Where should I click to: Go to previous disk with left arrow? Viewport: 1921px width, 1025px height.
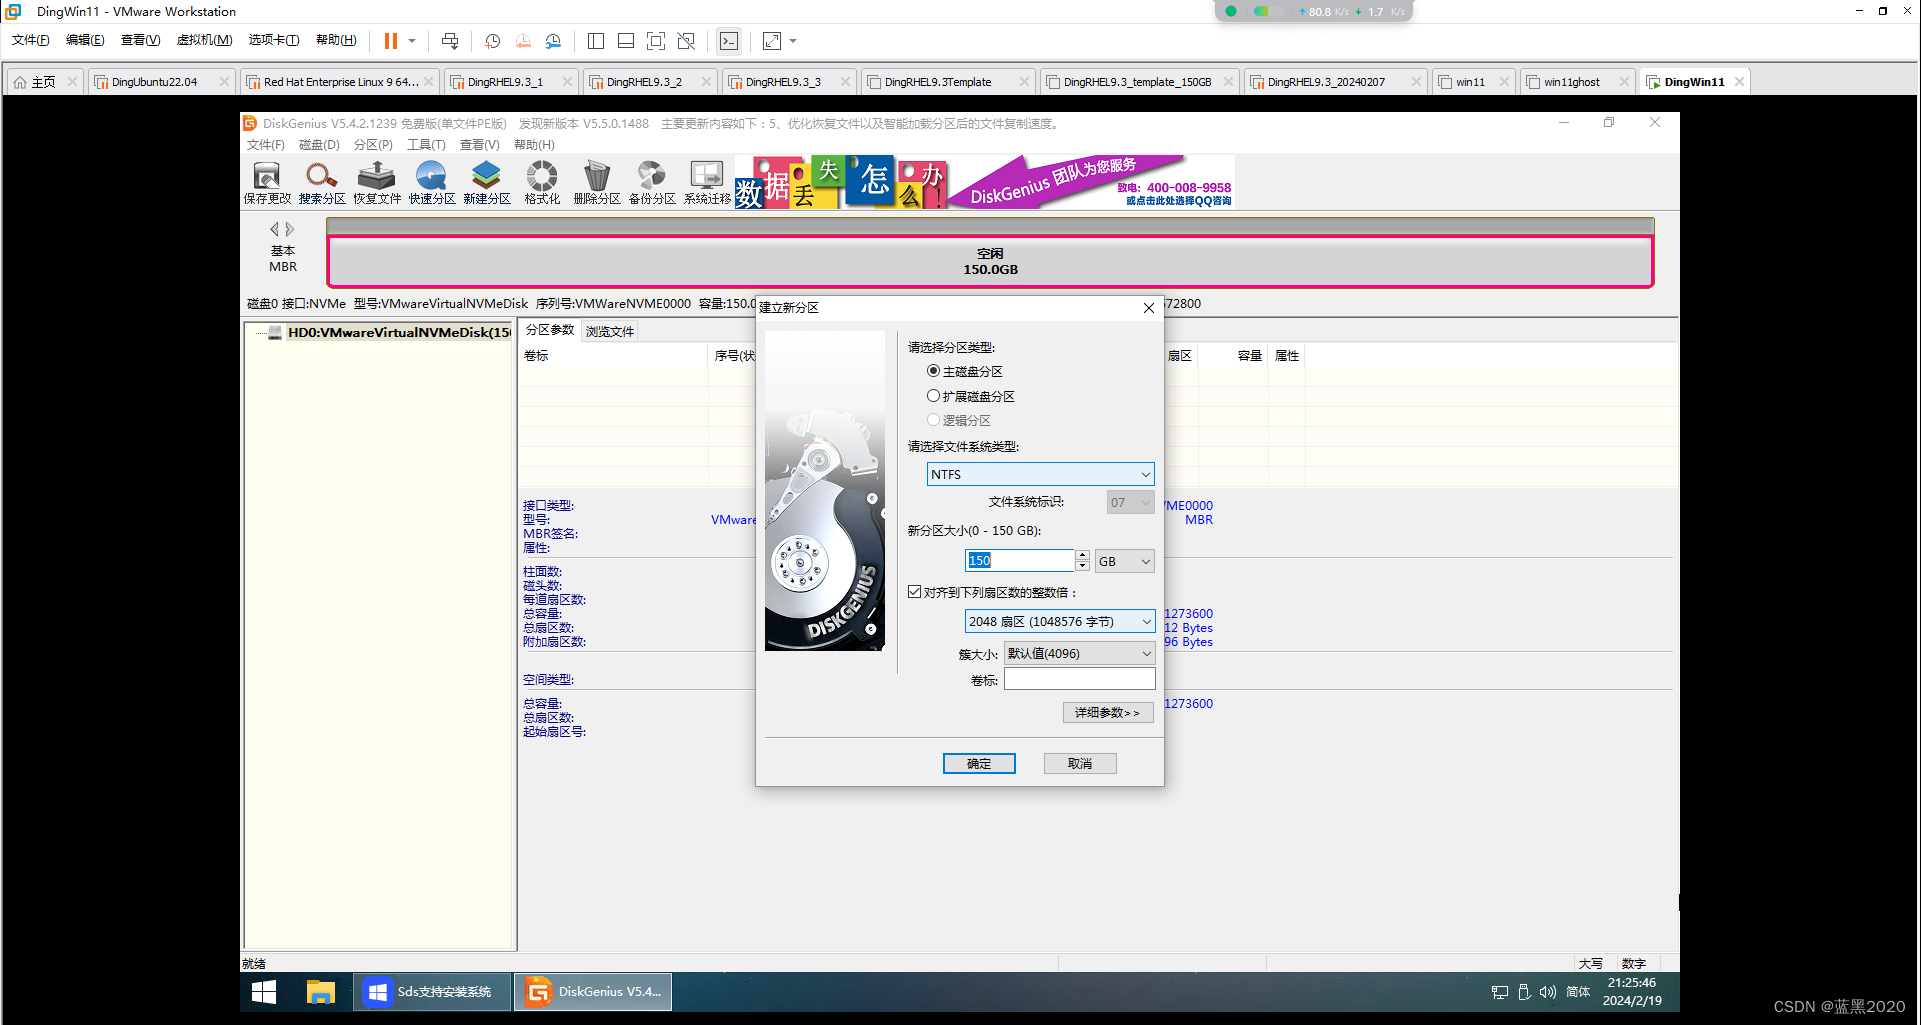274,229
